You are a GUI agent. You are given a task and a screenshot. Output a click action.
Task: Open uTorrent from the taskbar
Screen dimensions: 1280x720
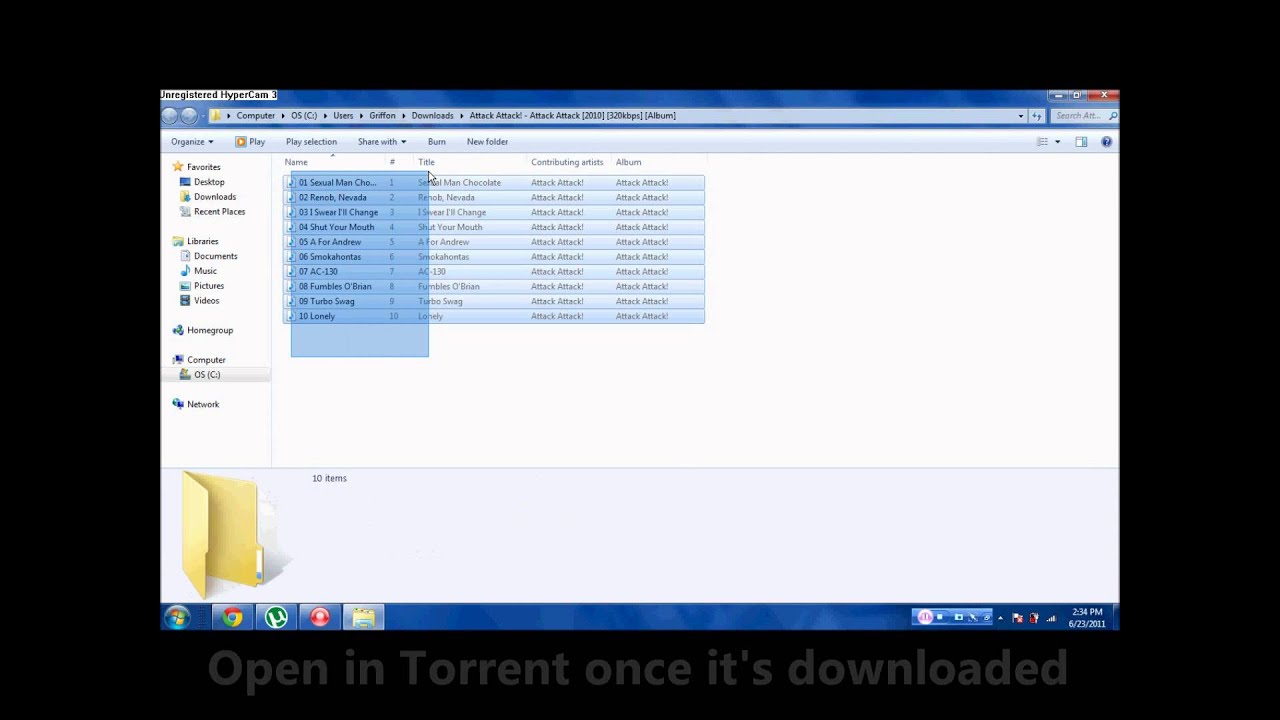[x=276, y=617]
